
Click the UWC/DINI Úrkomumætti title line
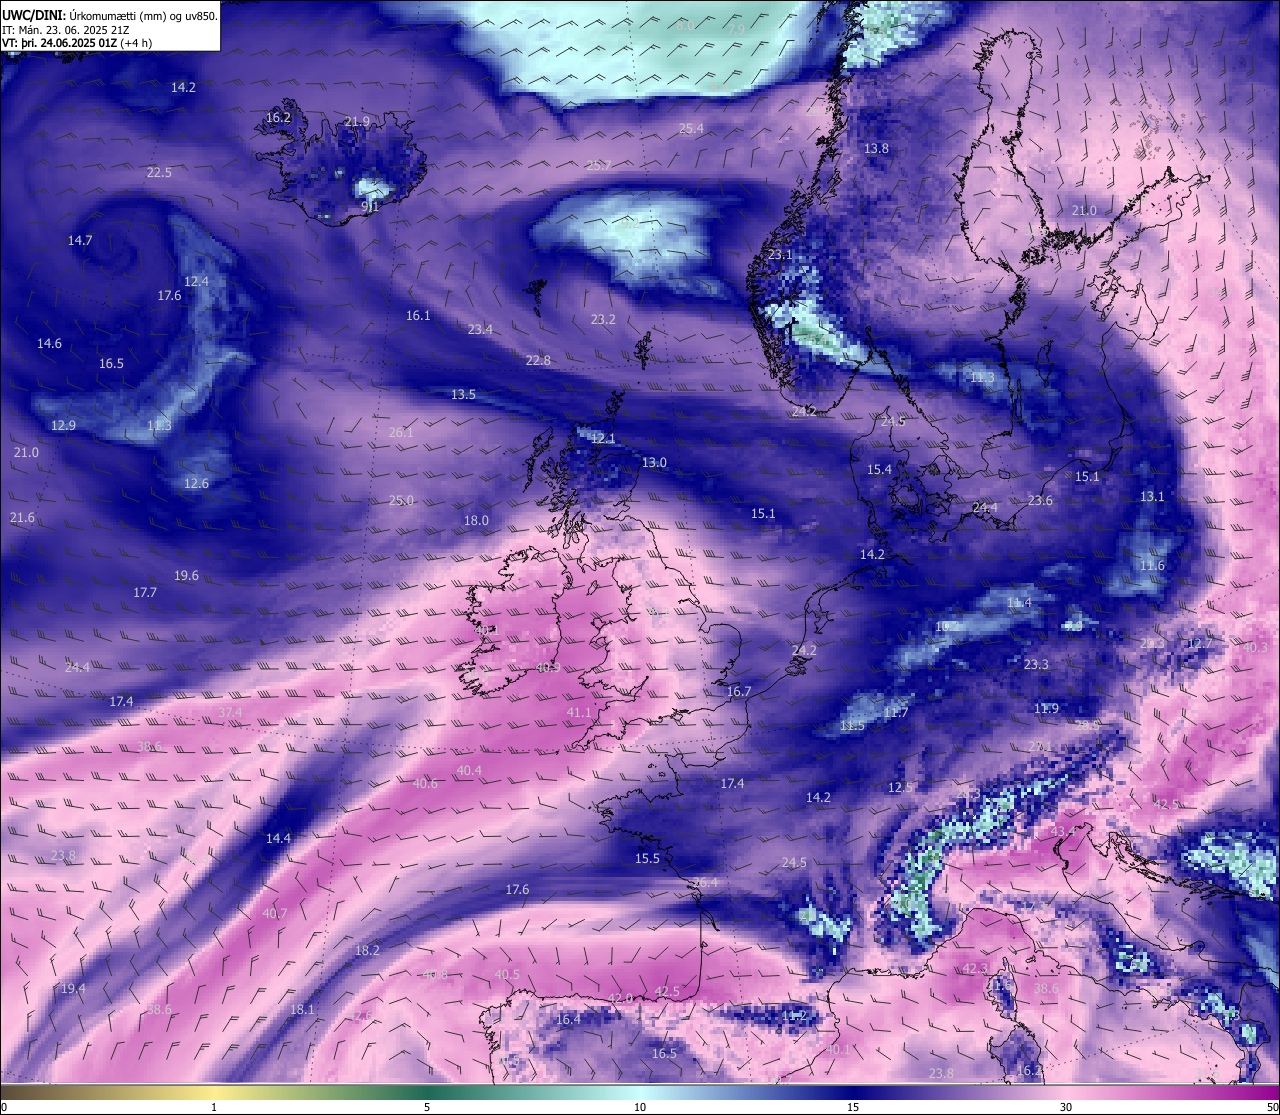pos(110,15)
